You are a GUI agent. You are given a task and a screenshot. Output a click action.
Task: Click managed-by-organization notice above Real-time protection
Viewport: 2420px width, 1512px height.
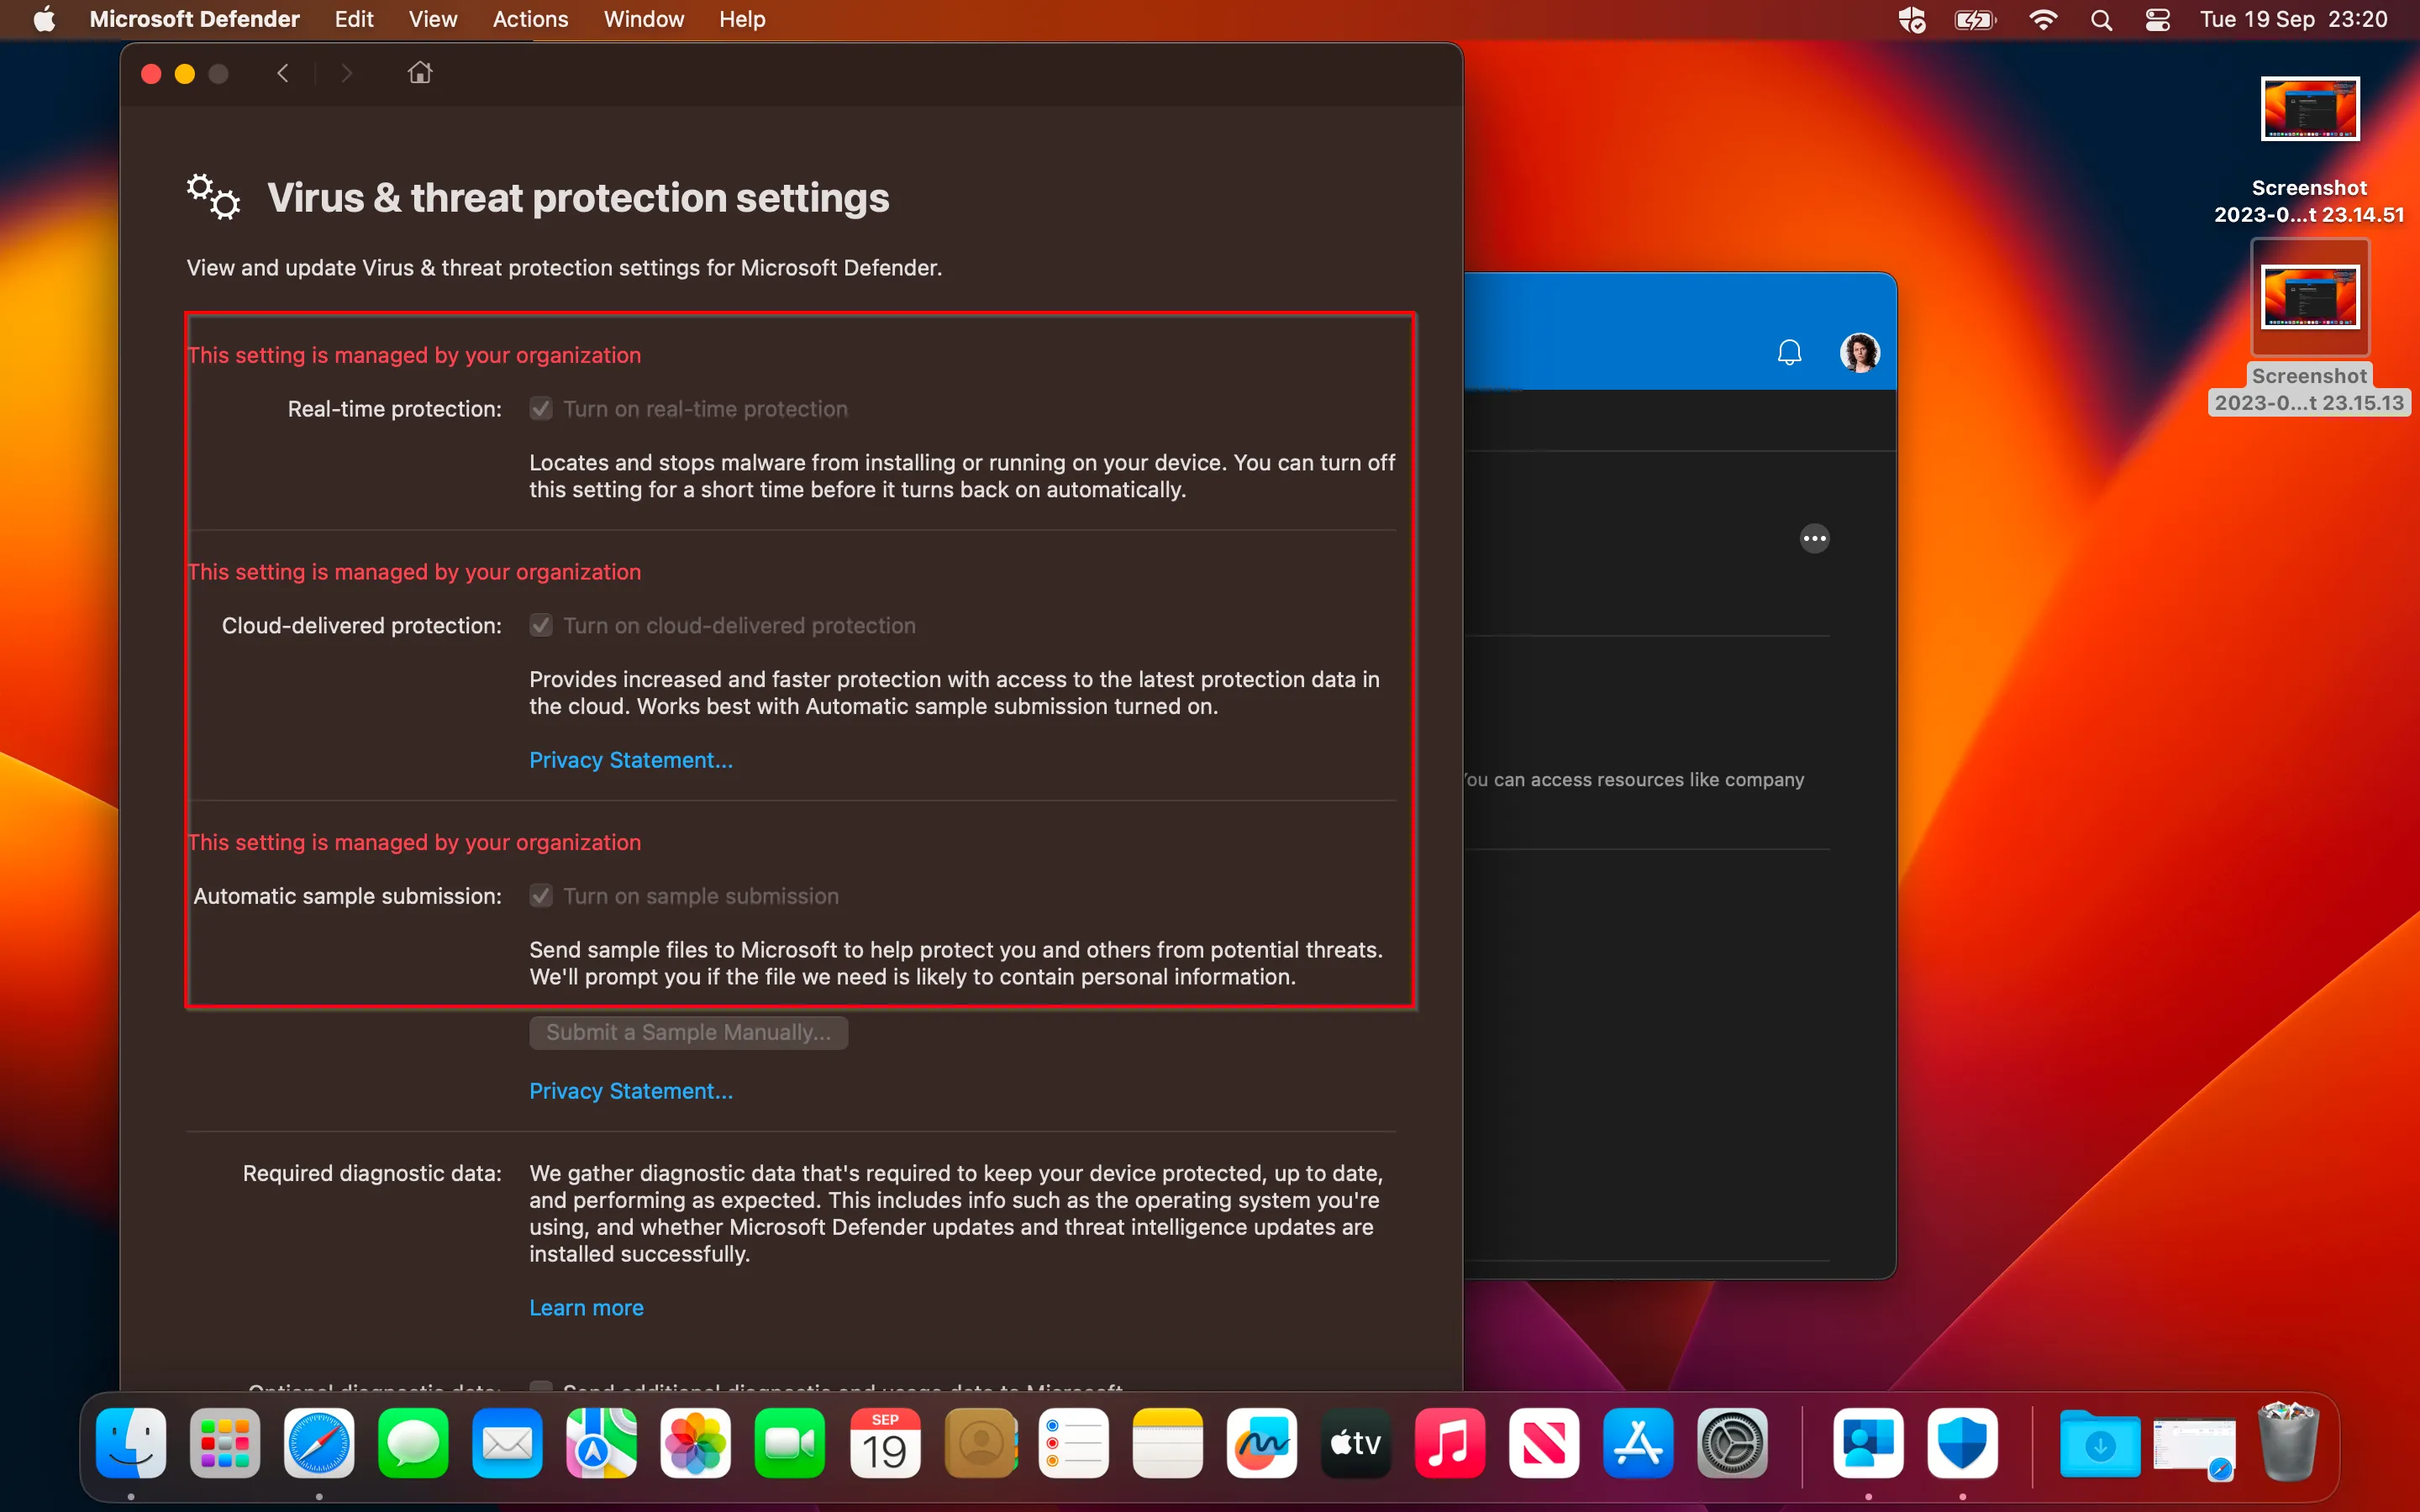[414, 355]
